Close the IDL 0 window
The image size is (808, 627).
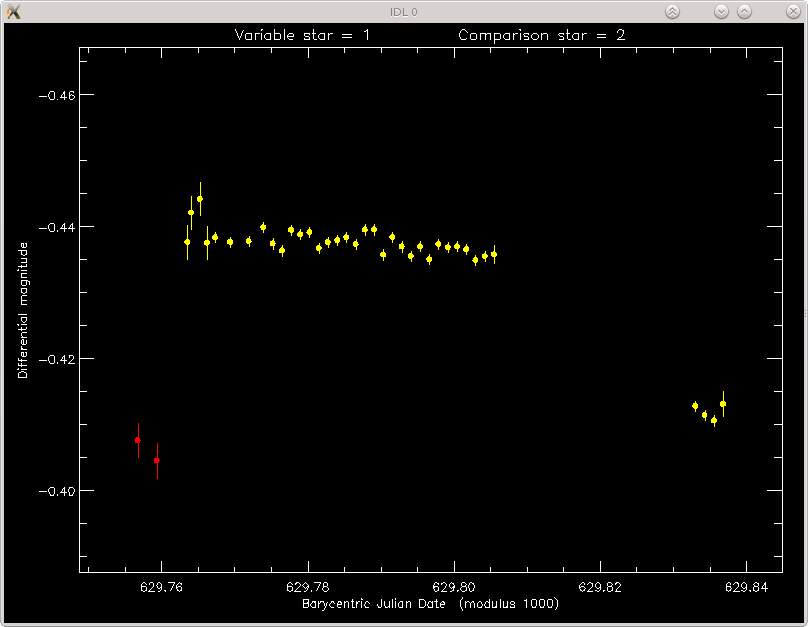coord(793,12)
